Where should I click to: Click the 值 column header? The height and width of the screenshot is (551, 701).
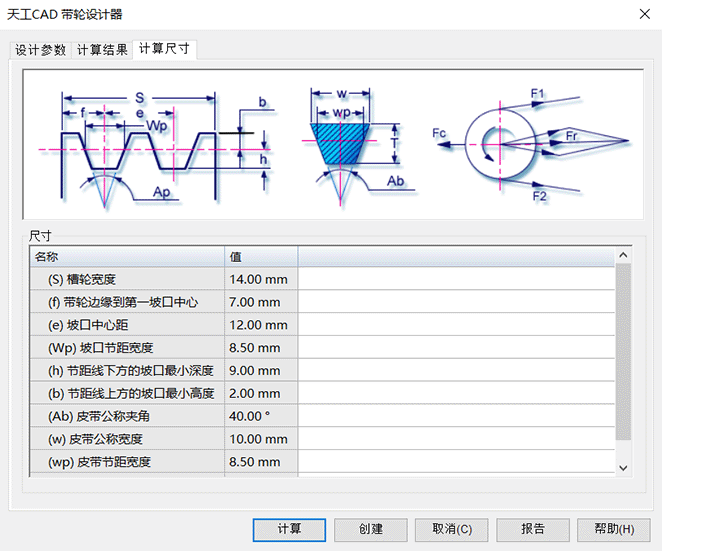point(261,257)
